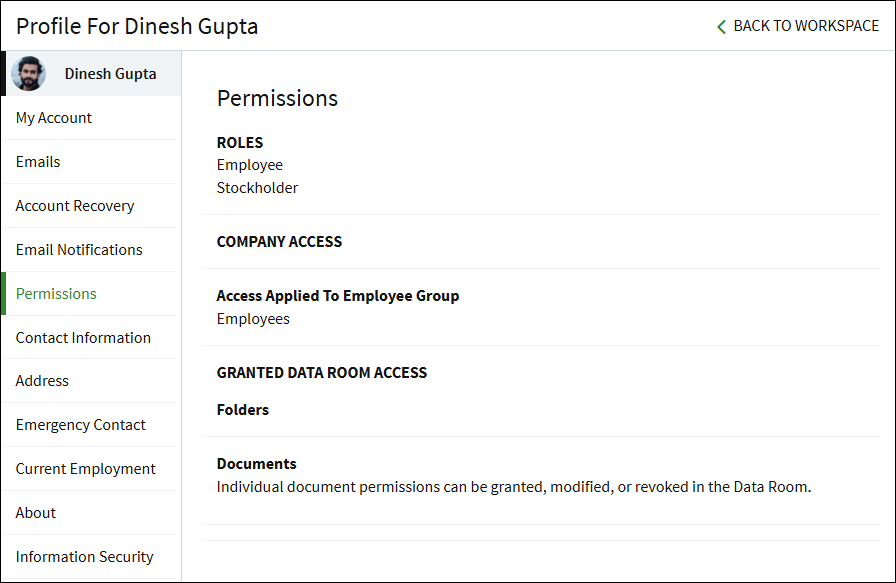Viewport: 896px width, 583px height.
Task: Click the Folders label under data room access
Action: [x=243, y=410]
